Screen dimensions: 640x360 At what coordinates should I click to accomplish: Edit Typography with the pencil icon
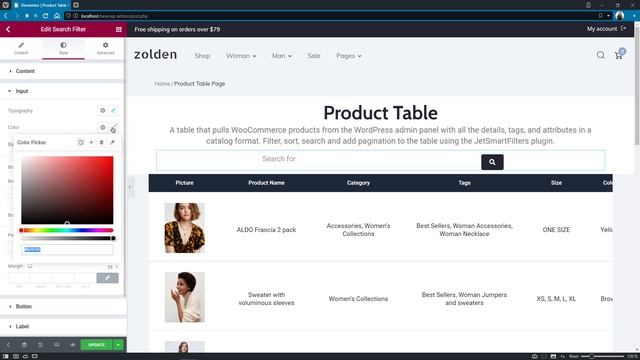[x=113, y=111]
